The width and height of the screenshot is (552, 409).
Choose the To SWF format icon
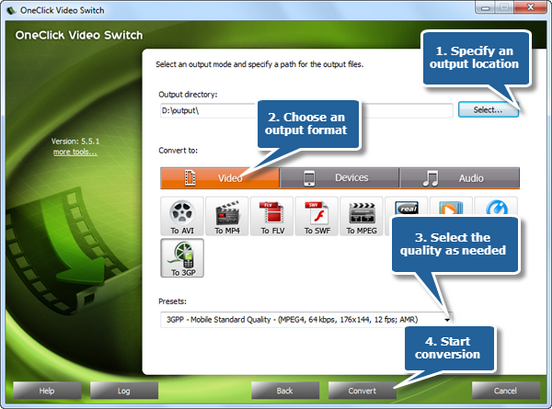coord(317,216)
